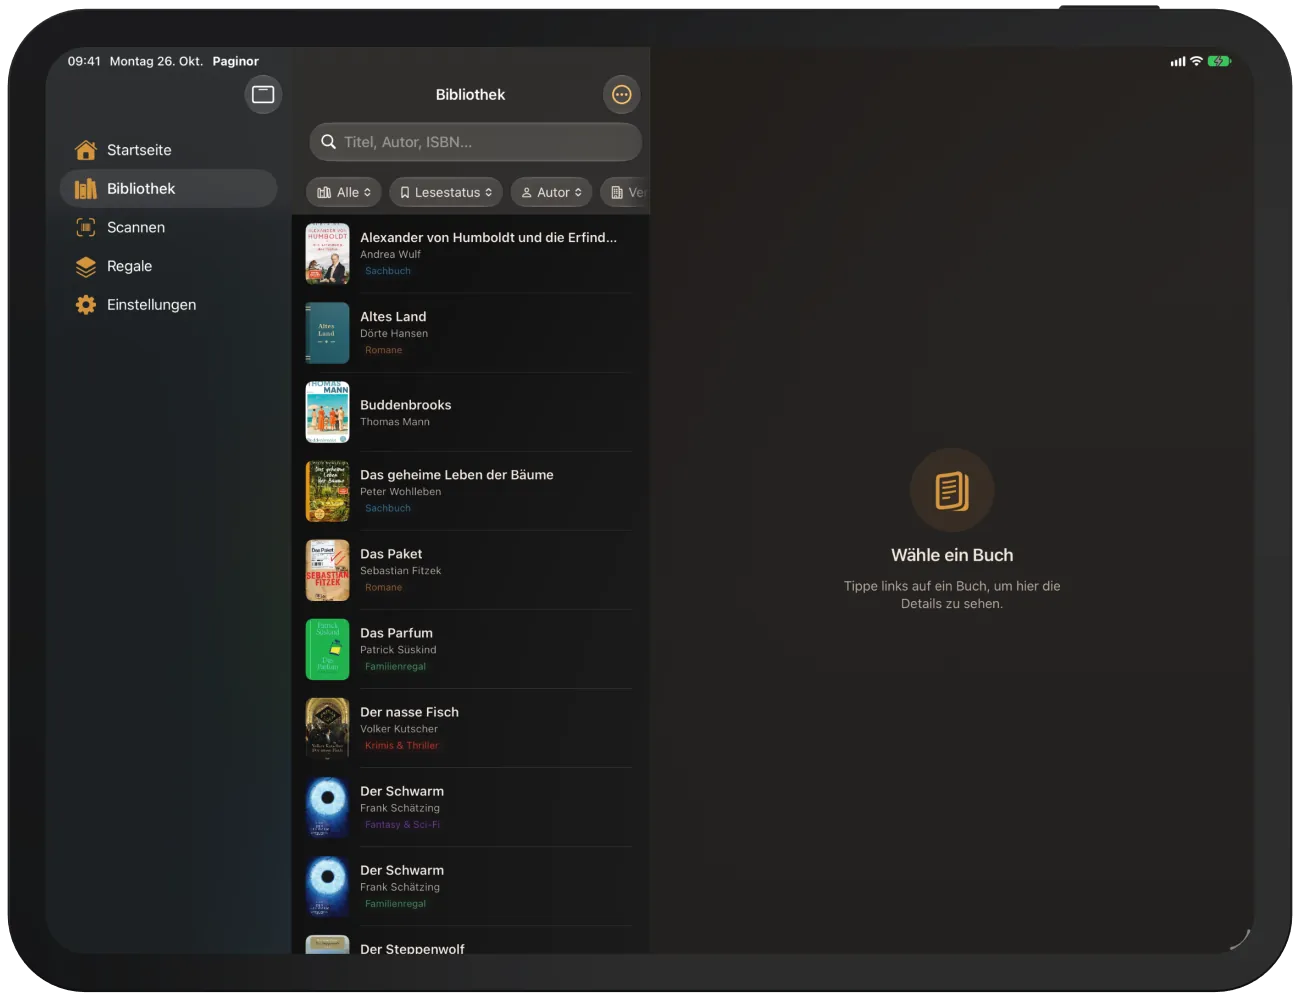Image resolution: width=1300 pixels, height=998 pixels.
Task: Click the book placeholder icon above Wähle ein Buch
Action: pyautogui.click(x=952, y=490)
